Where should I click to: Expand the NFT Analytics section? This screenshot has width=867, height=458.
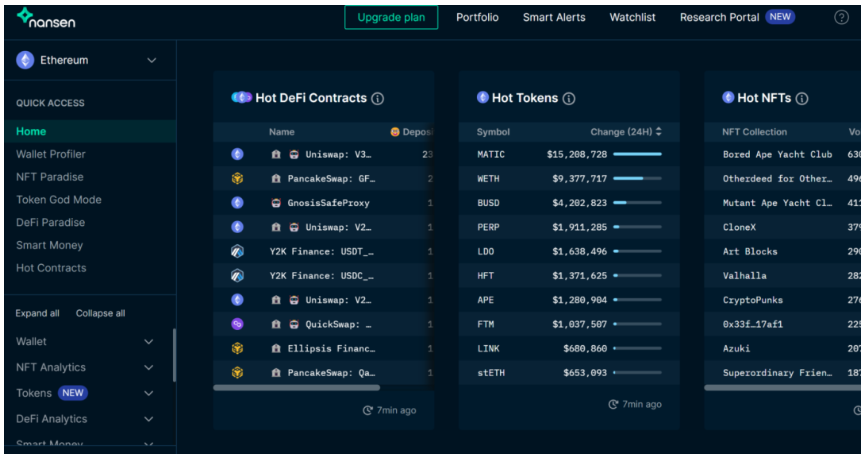(x=149, y=367)
